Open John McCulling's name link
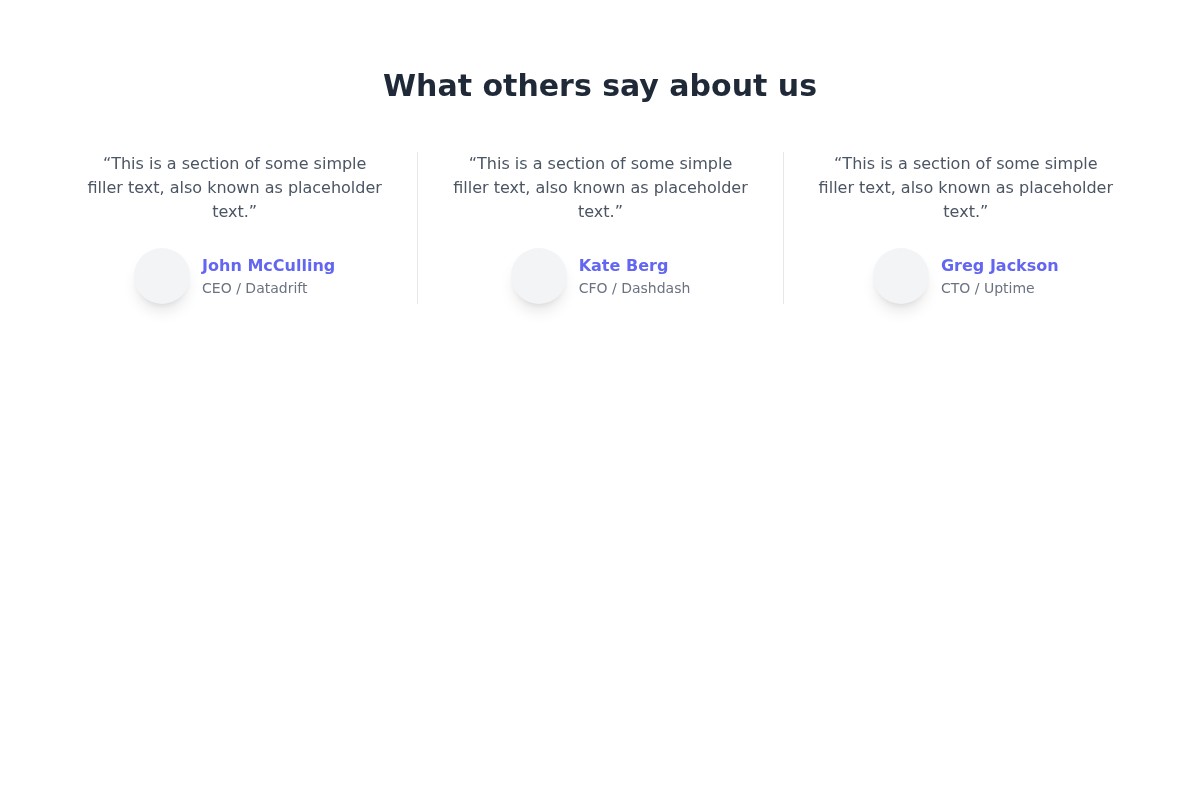Viewport: 1200px width, 800px height. 268,266
